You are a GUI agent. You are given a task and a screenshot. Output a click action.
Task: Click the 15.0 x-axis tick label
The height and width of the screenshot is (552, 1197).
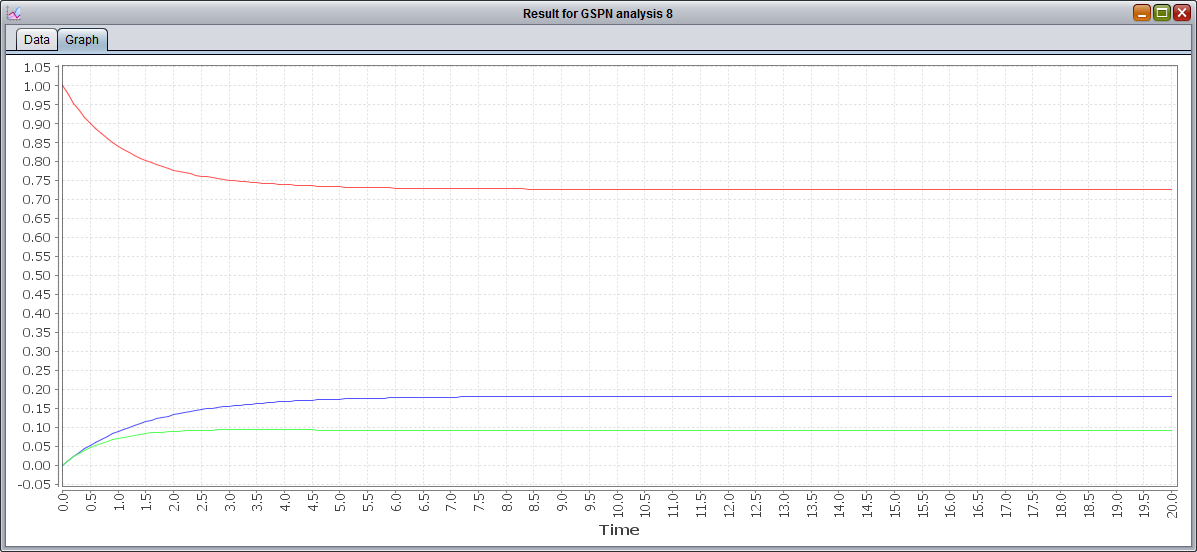click(897, 506)
